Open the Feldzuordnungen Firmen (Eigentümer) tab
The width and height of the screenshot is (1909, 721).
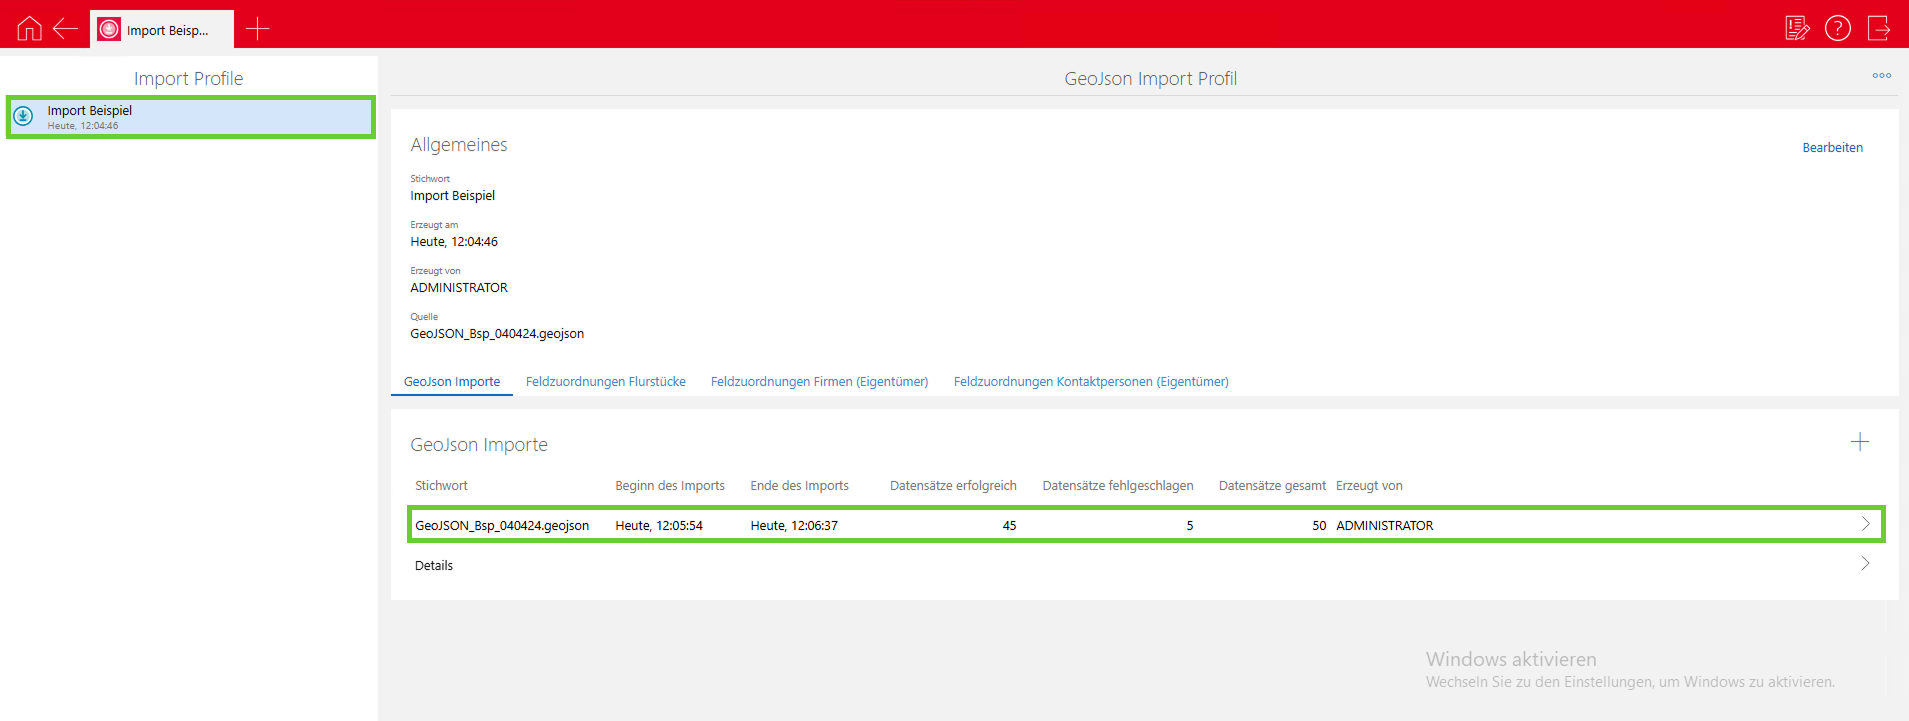tap(819, 382)
